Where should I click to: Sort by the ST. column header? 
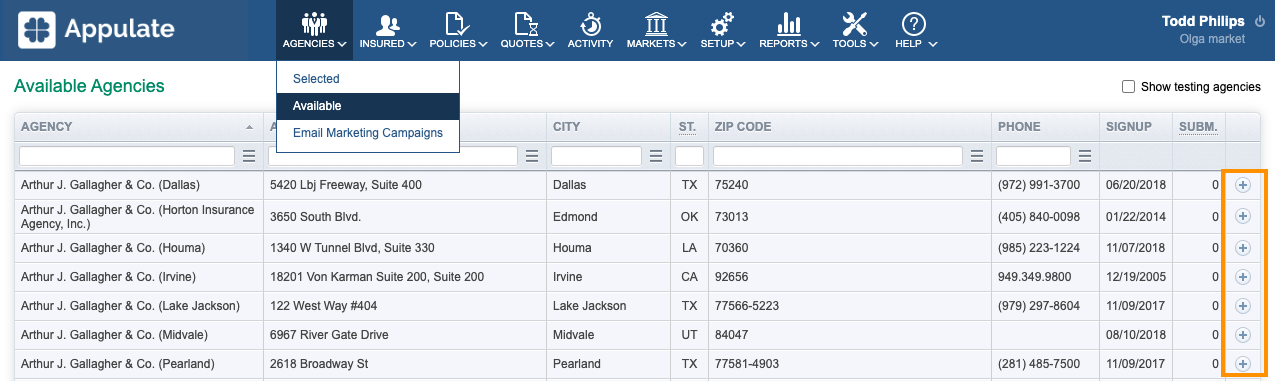[x=687, y=127]
